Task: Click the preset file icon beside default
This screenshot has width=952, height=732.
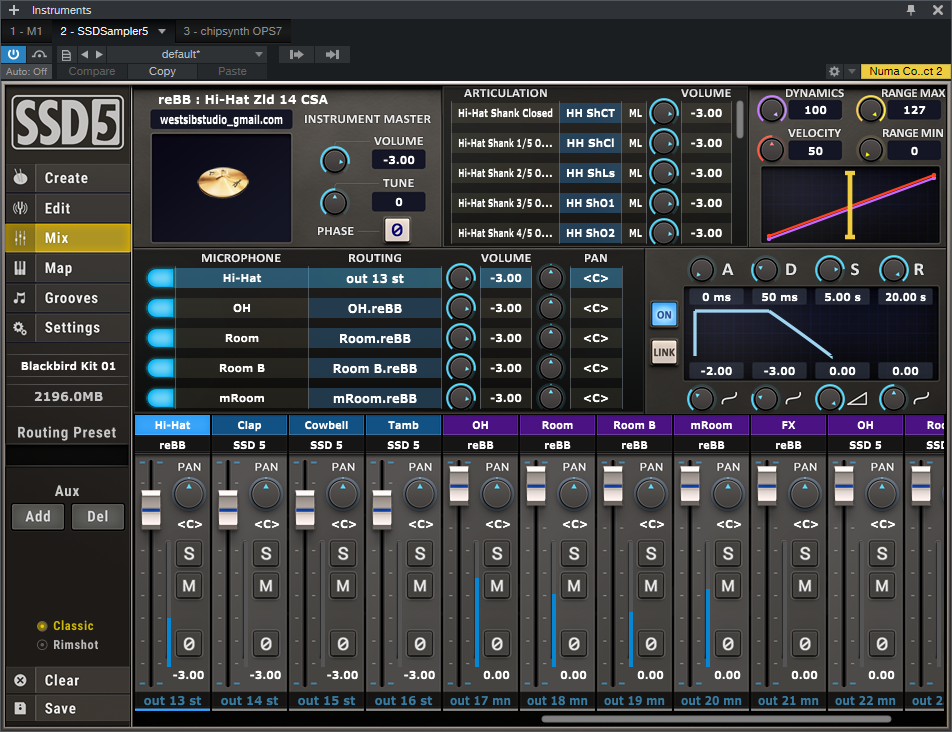Action: click(x=66, y=54)
